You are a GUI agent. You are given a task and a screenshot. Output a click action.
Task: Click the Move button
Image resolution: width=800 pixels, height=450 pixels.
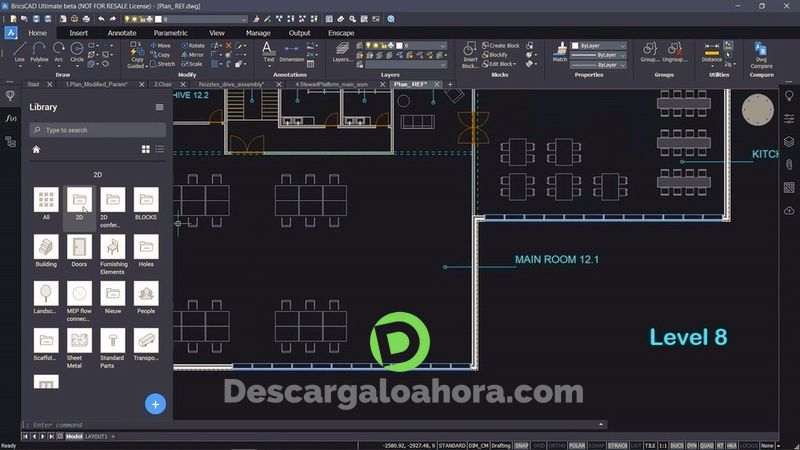point(160,45)
